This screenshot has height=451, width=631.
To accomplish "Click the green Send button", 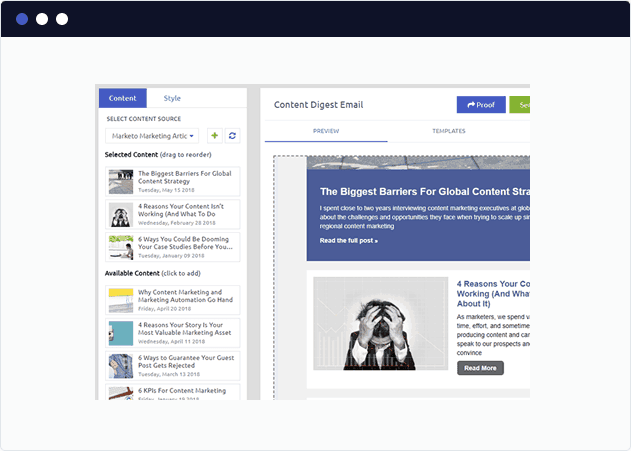I will pos(520,105).
